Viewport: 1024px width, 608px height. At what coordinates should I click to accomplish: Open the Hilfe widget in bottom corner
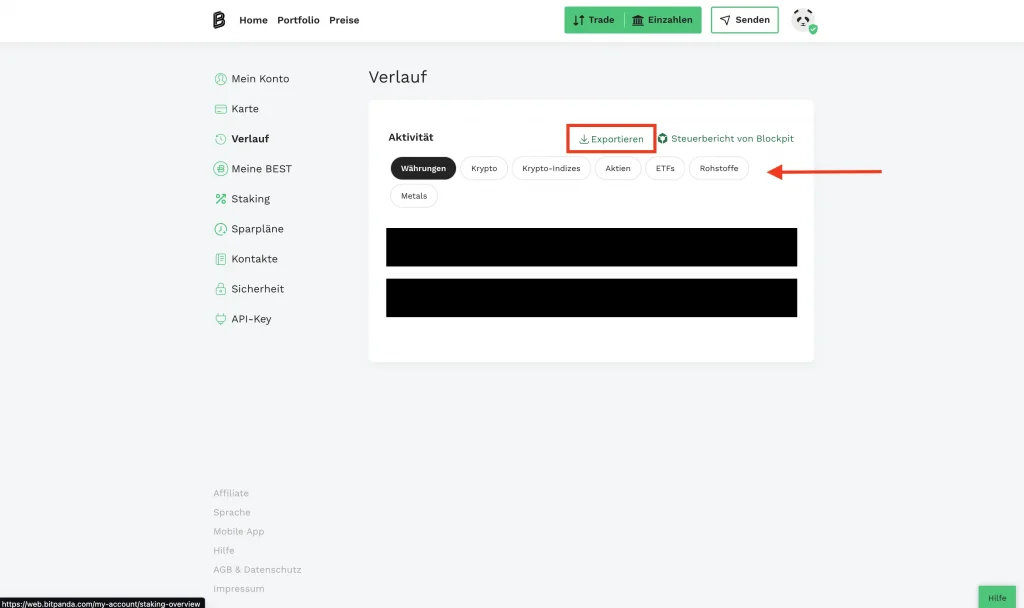pyautogui.click(x=997, y=597)
